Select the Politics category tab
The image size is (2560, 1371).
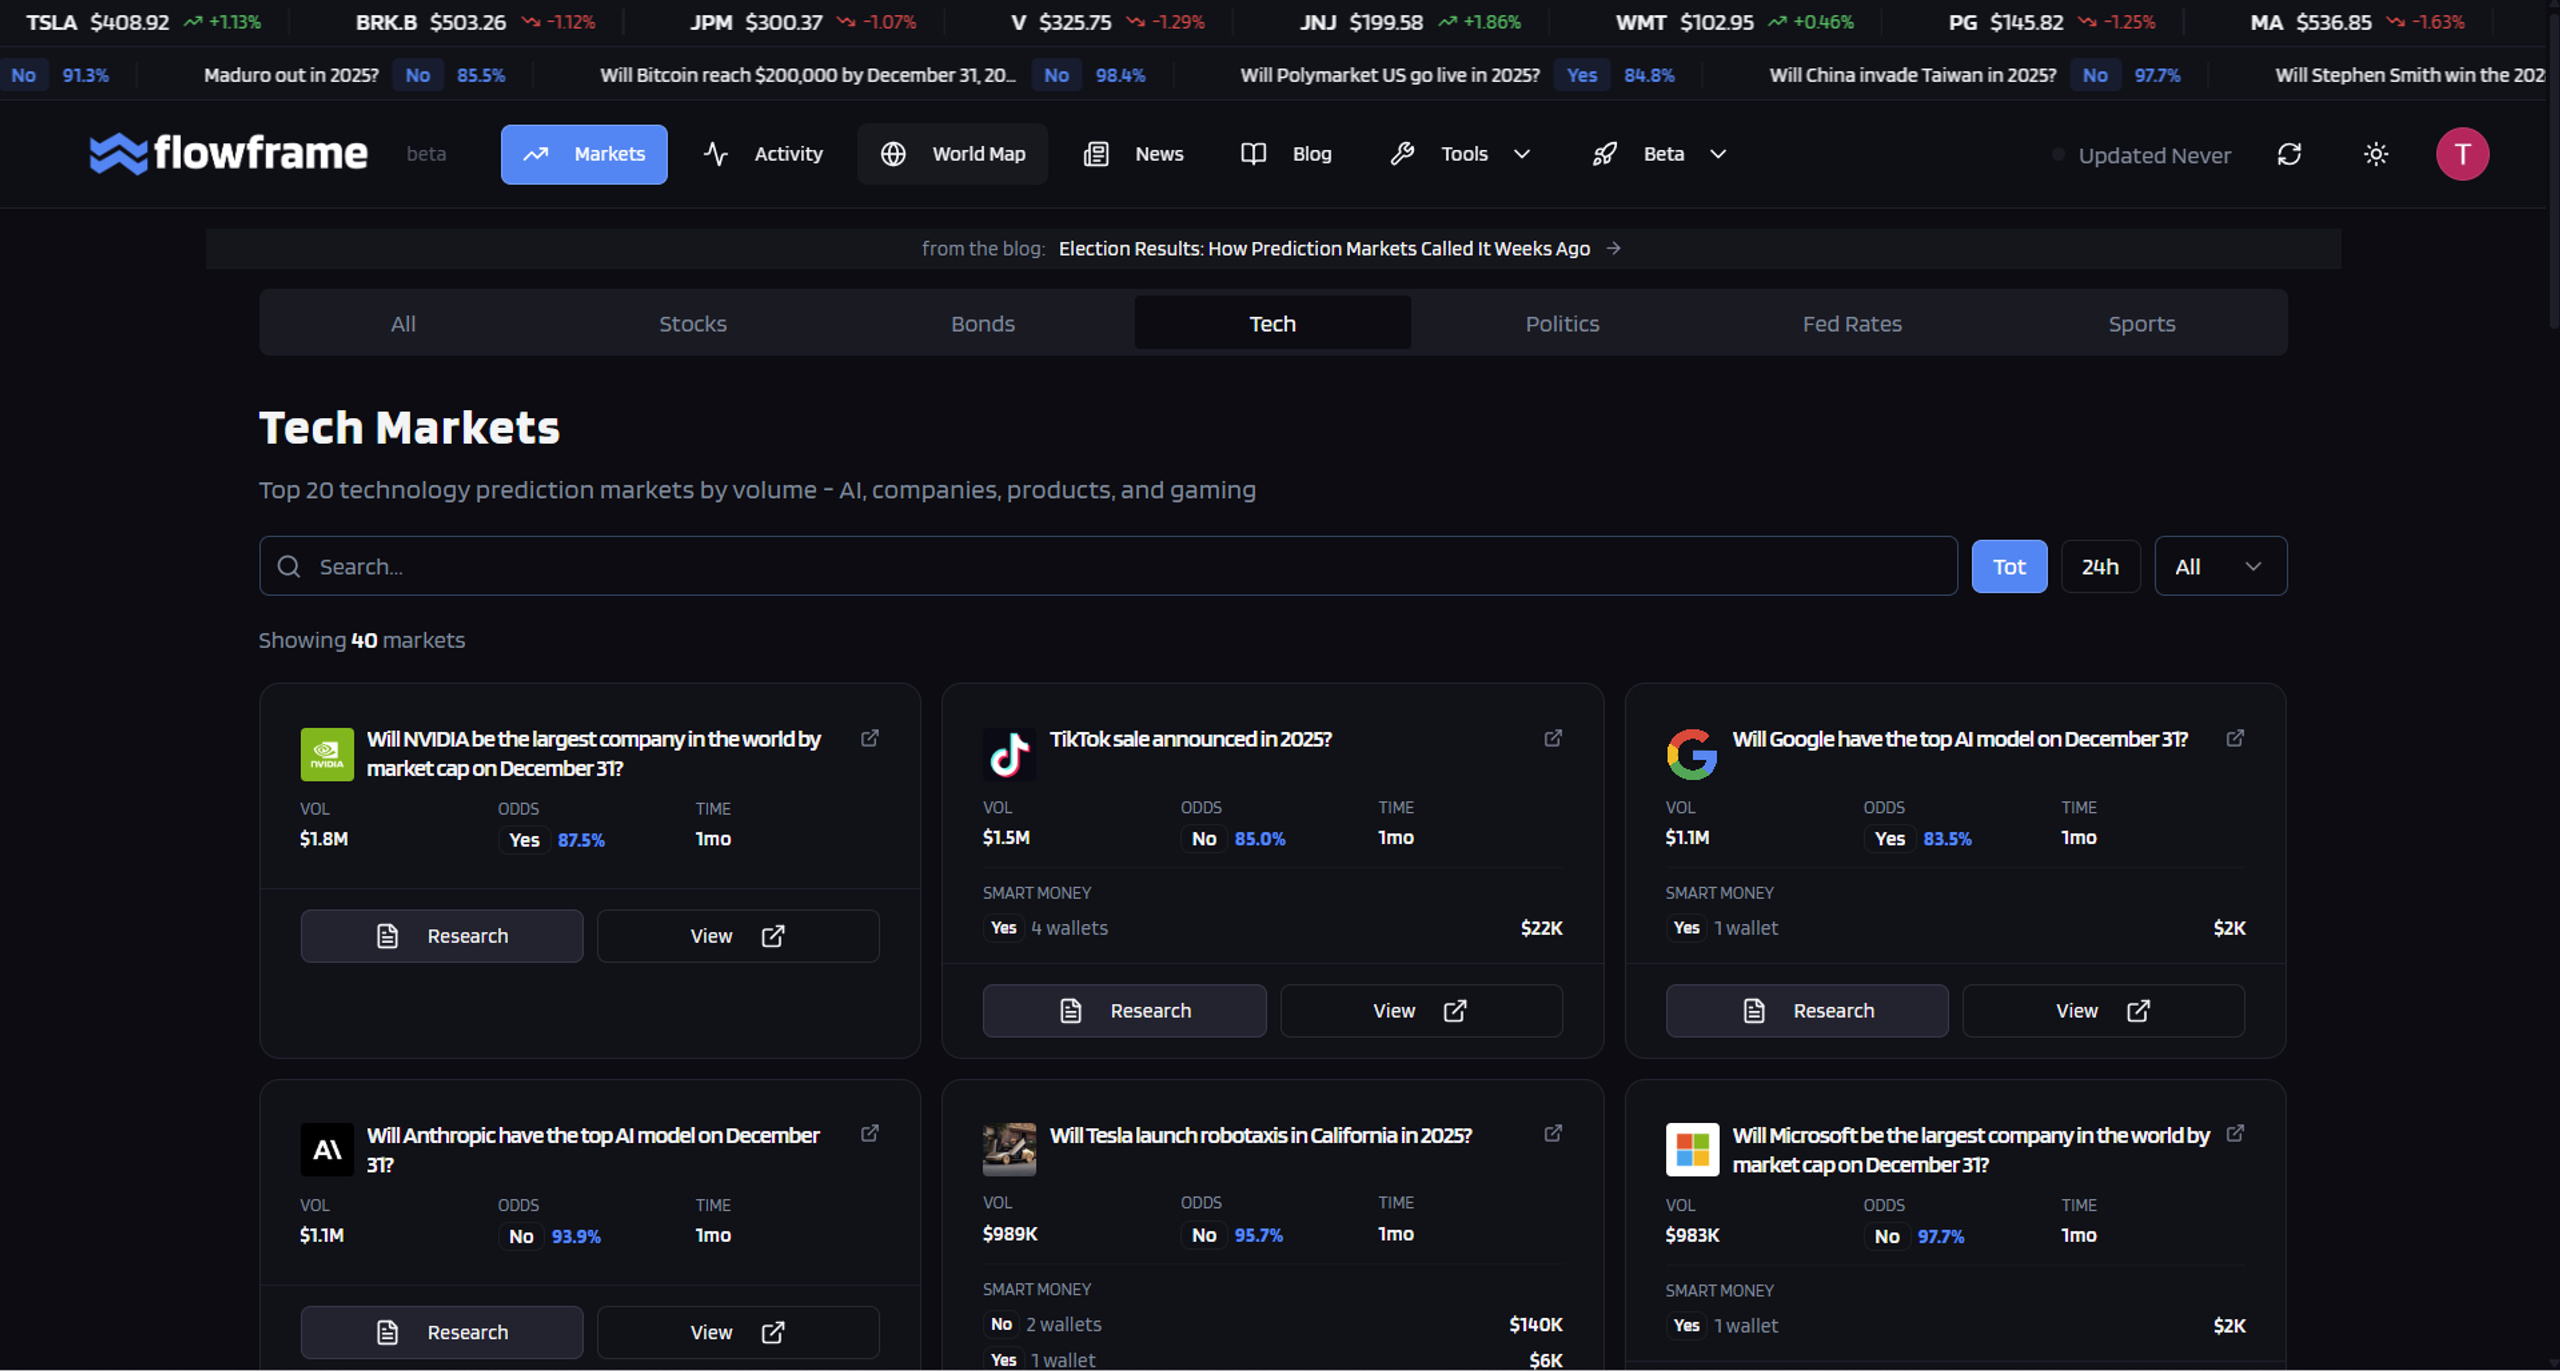pos(1562,323)
